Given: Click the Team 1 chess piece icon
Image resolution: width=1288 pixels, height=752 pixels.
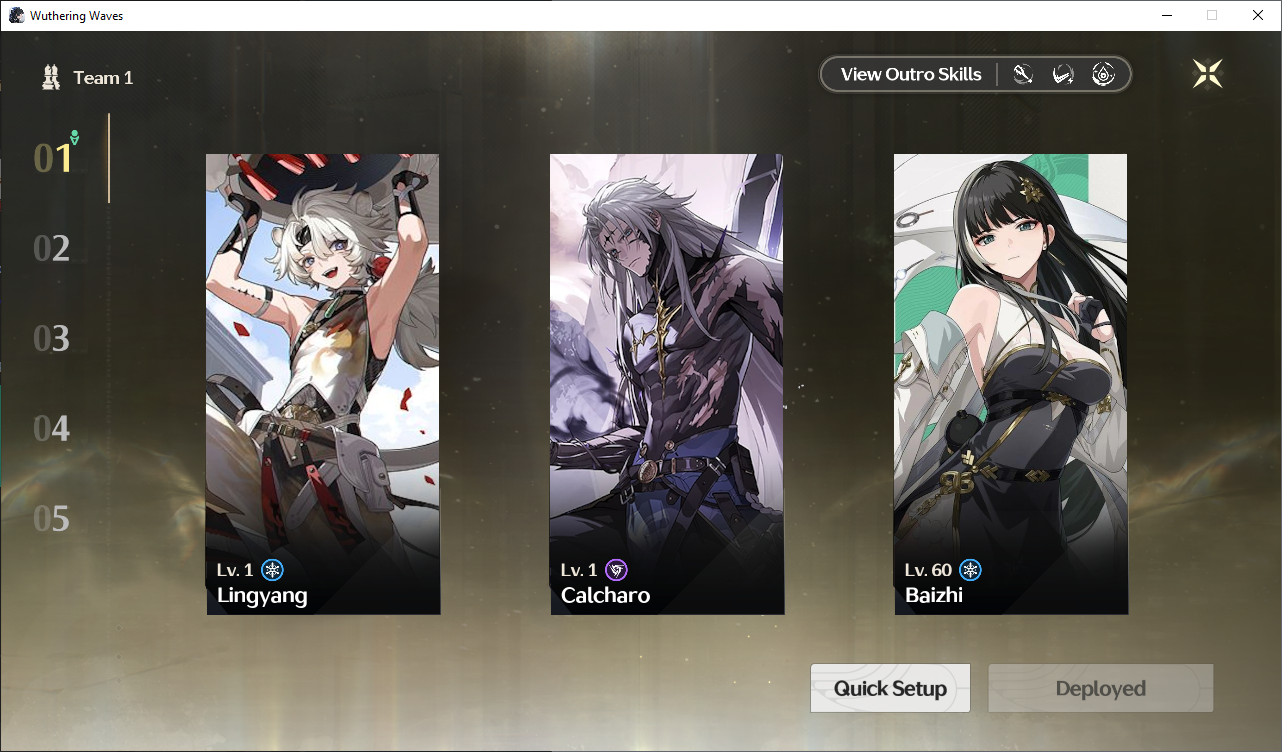Looking at the screenshot, I should pyautogui.click(x=51, y=77).
